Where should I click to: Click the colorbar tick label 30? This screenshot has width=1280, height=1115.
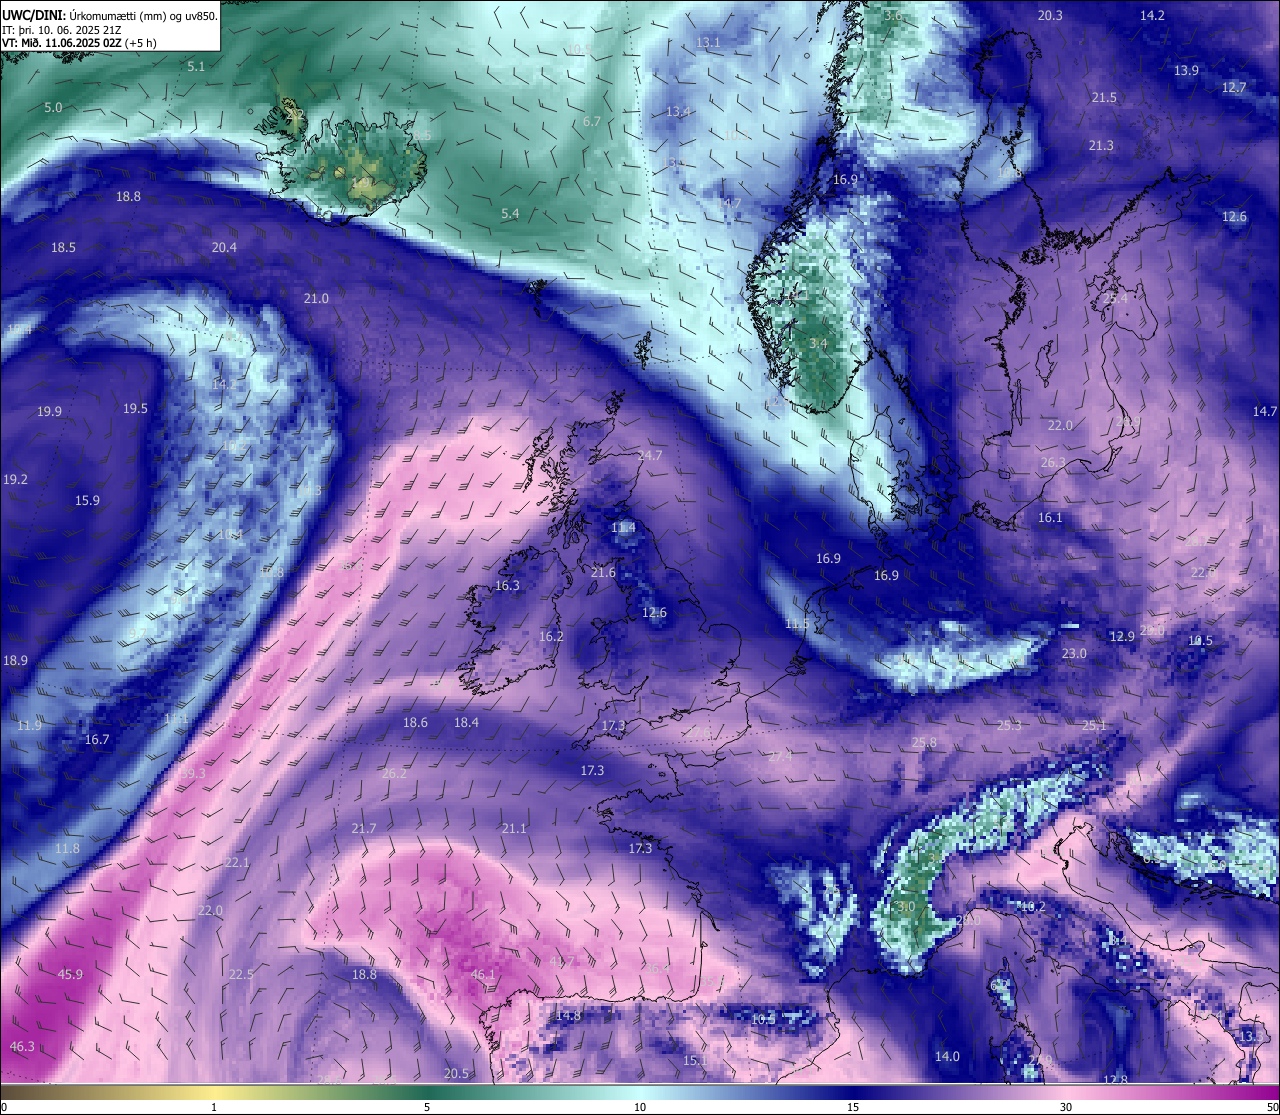coord(1066,1107)
